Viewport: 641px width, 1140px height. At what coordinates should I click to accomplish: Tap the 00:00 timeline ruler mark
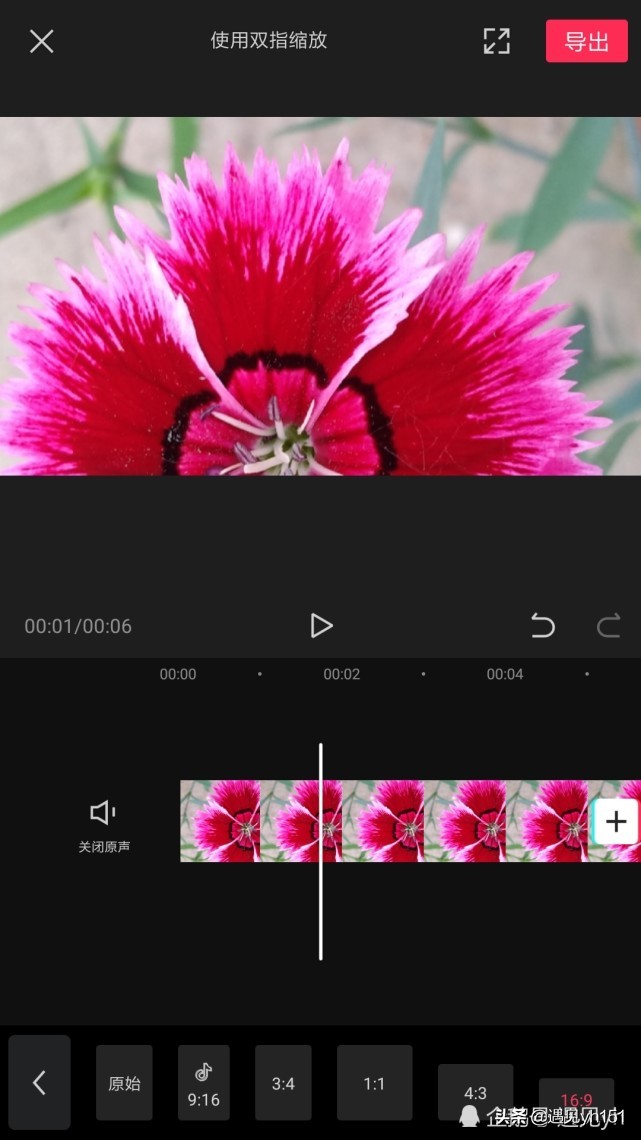[178, 674]
